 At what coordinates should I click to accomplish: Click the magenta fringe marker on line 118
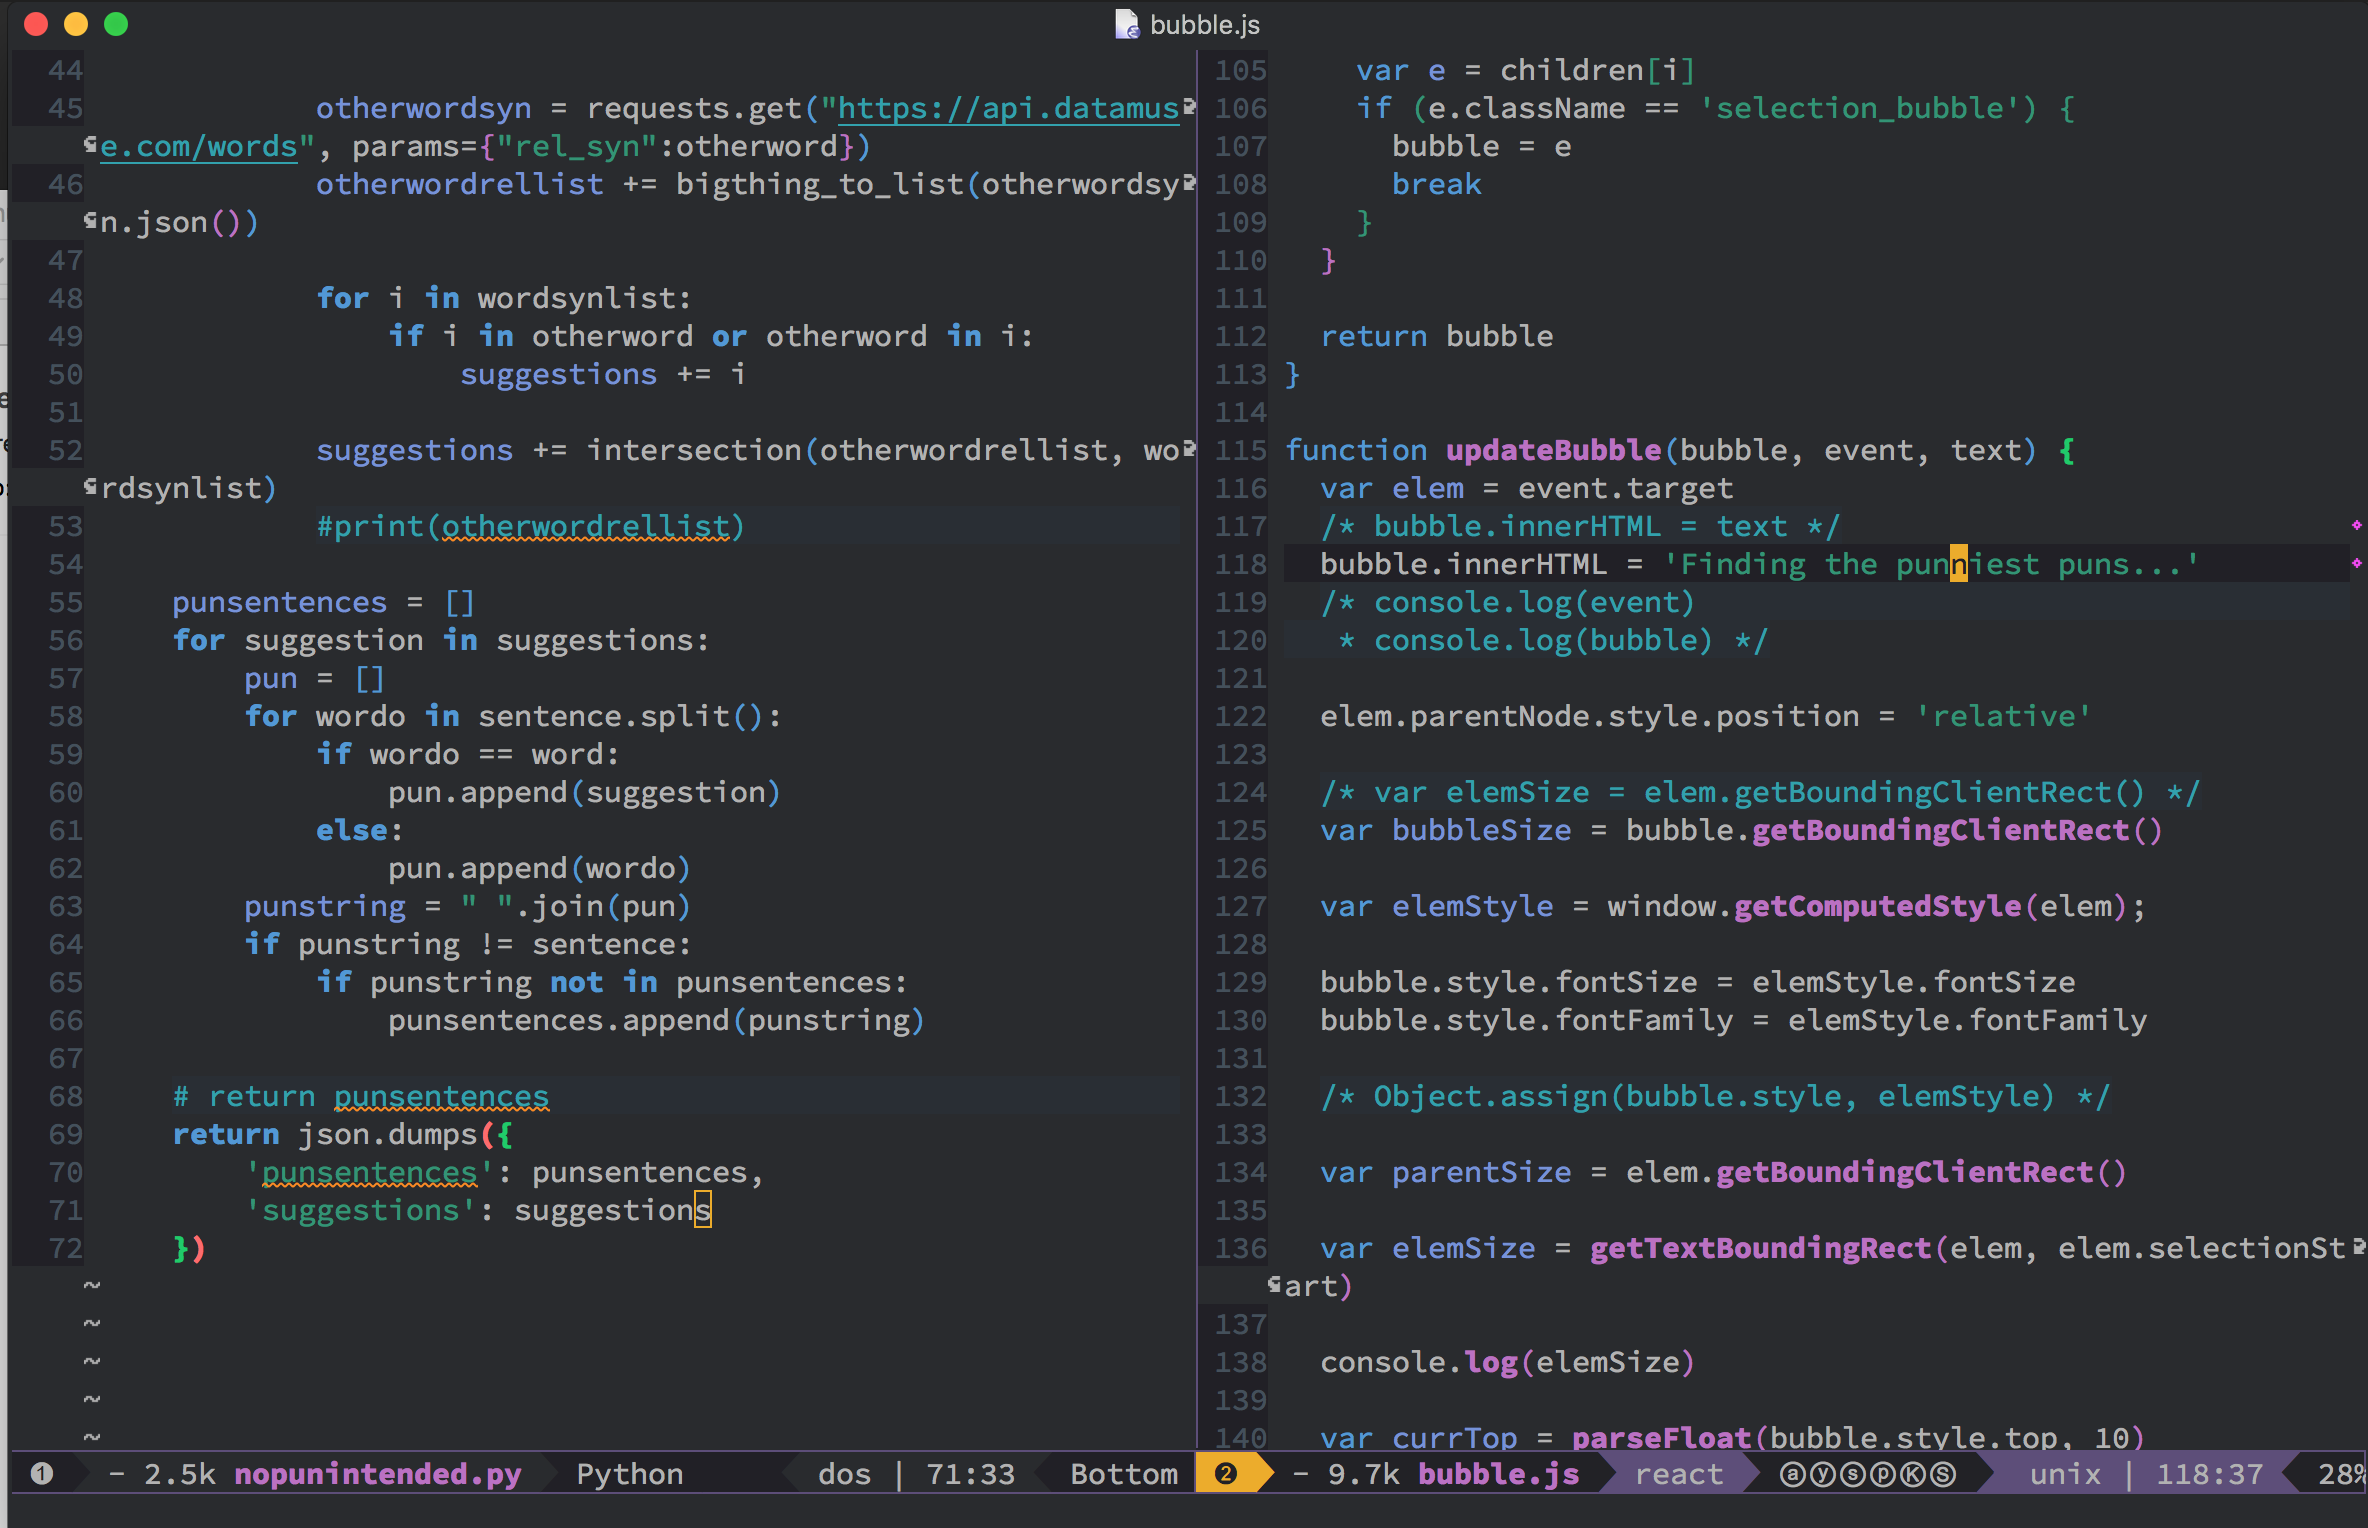(x=2356, y=563)
